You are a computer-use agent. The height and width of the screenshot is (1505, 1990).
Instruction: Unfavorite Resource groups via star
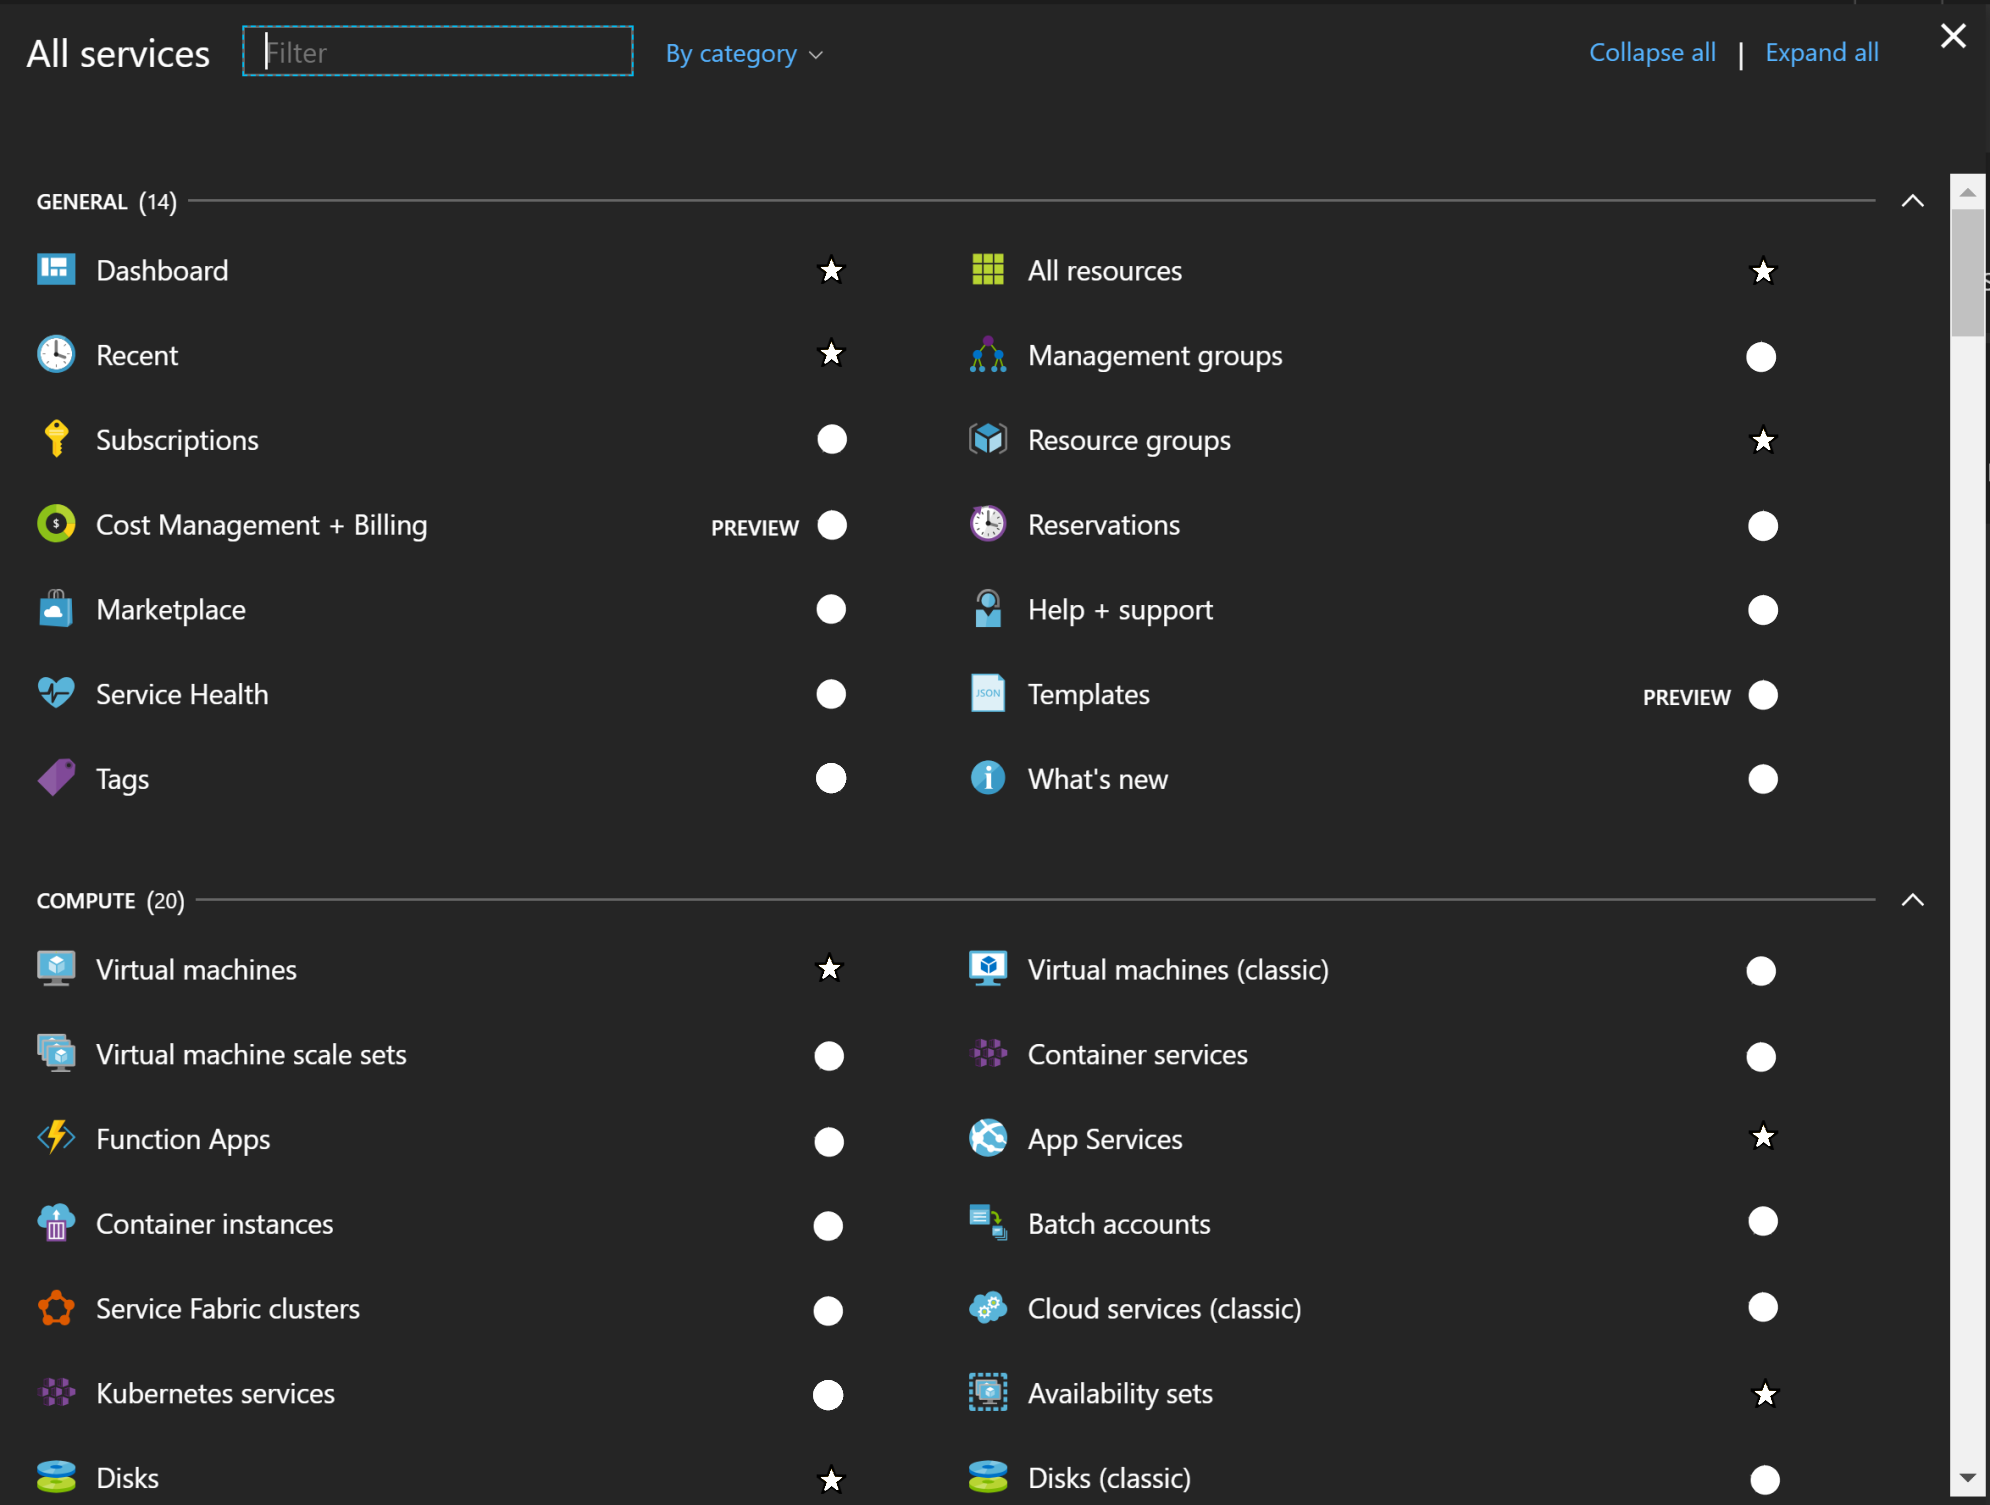coord(1763,440)
